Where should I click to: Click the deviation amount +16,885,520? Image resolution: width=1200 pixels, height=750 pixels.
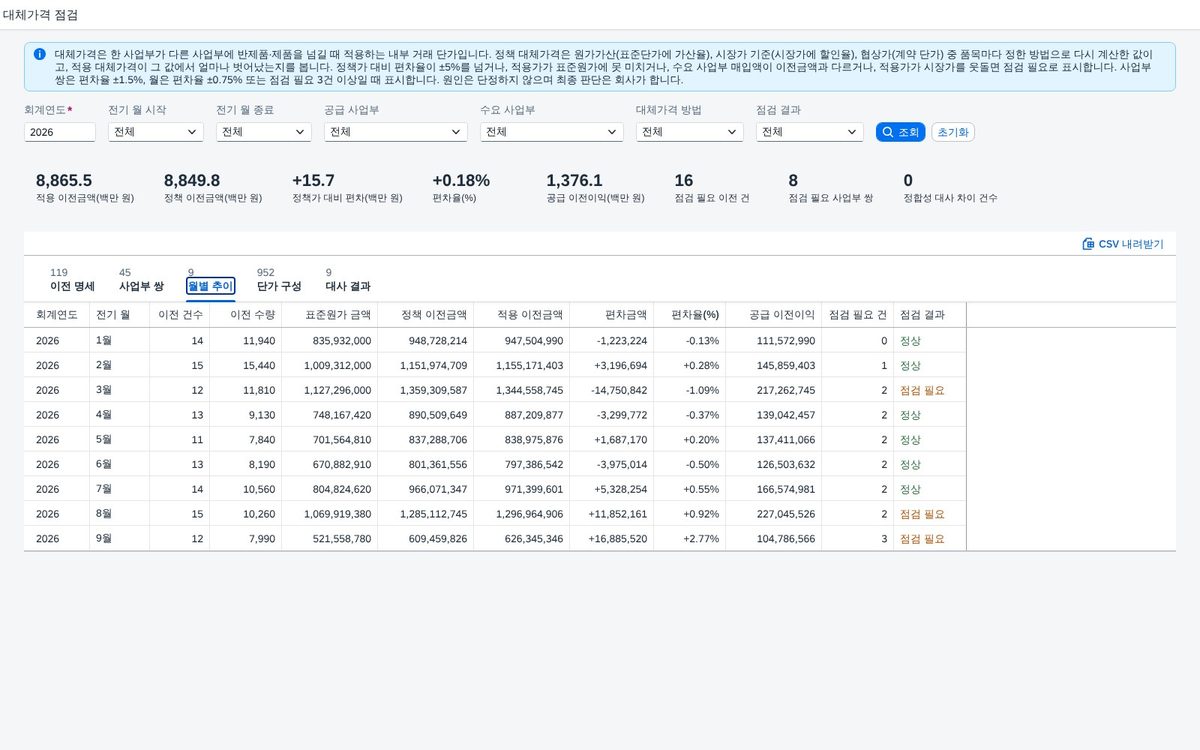coord(617,538)
